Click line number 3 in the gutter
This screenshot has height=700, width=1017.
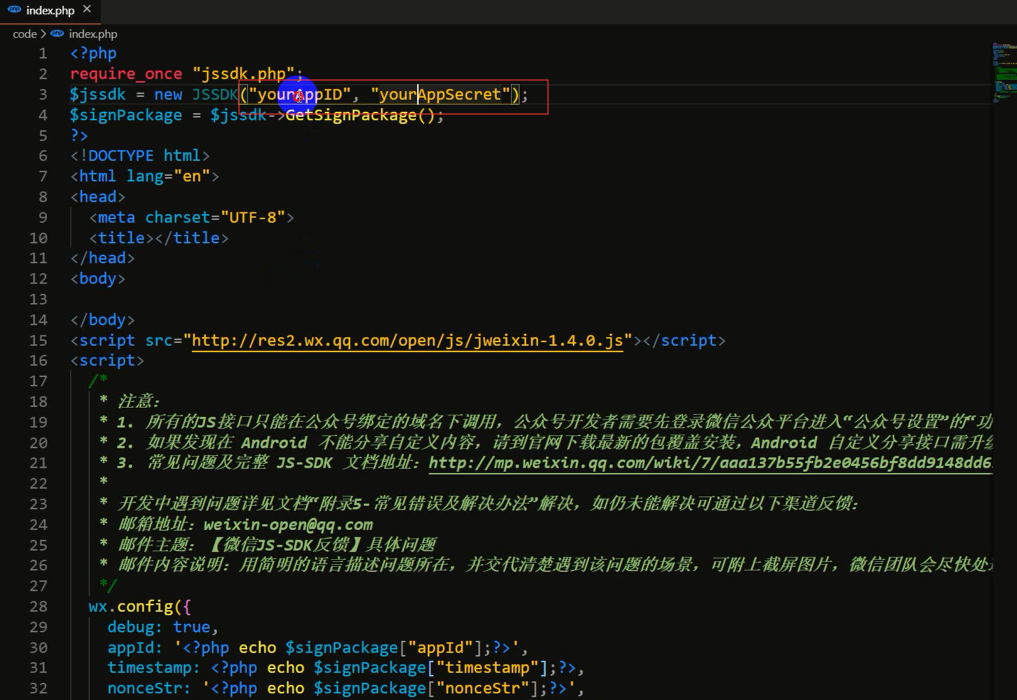(x=43, y=95)
